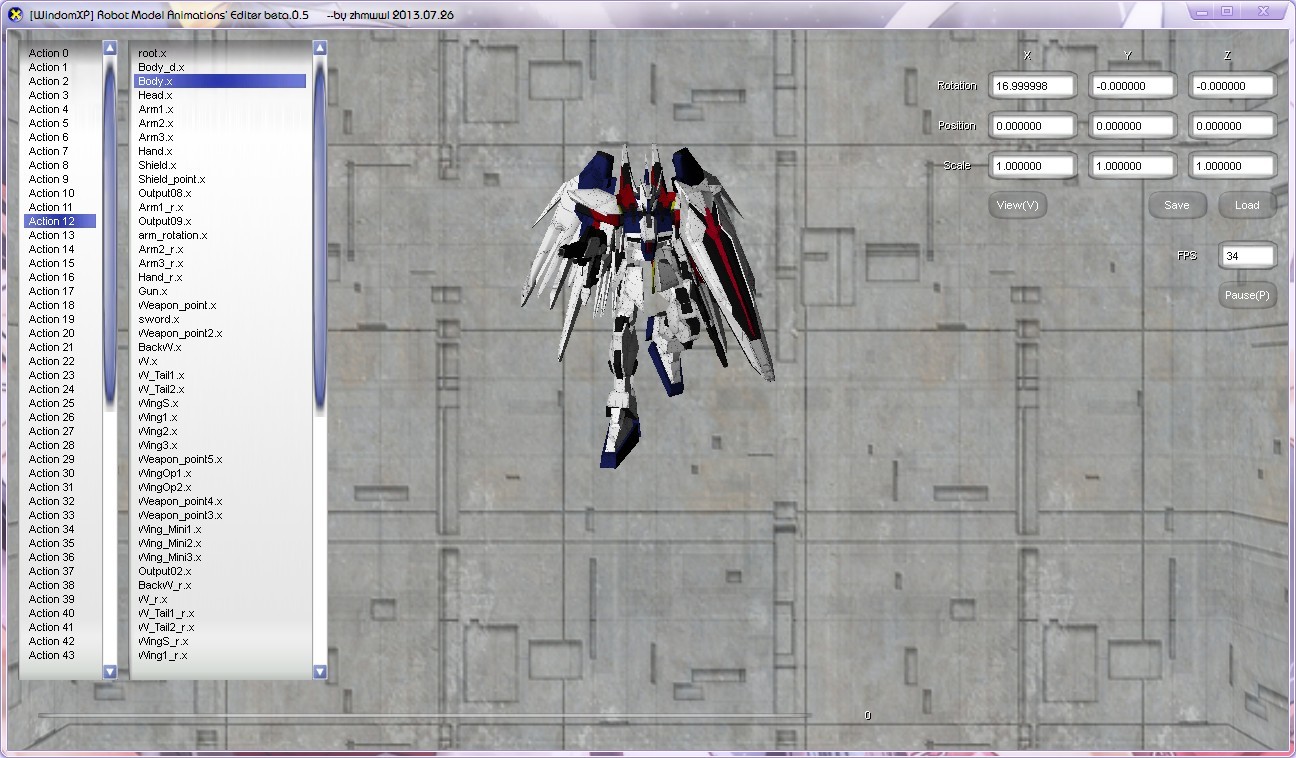
Task: Select Action 0 in the action list
Action: (60, 53)
